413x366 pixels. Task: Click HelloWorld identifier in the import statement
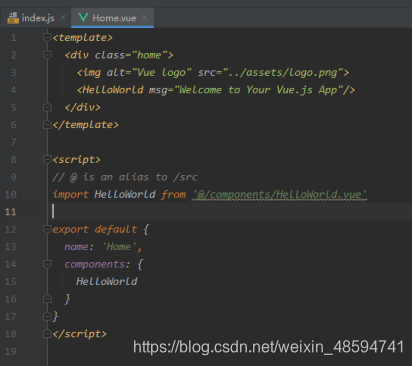[125, 194]
